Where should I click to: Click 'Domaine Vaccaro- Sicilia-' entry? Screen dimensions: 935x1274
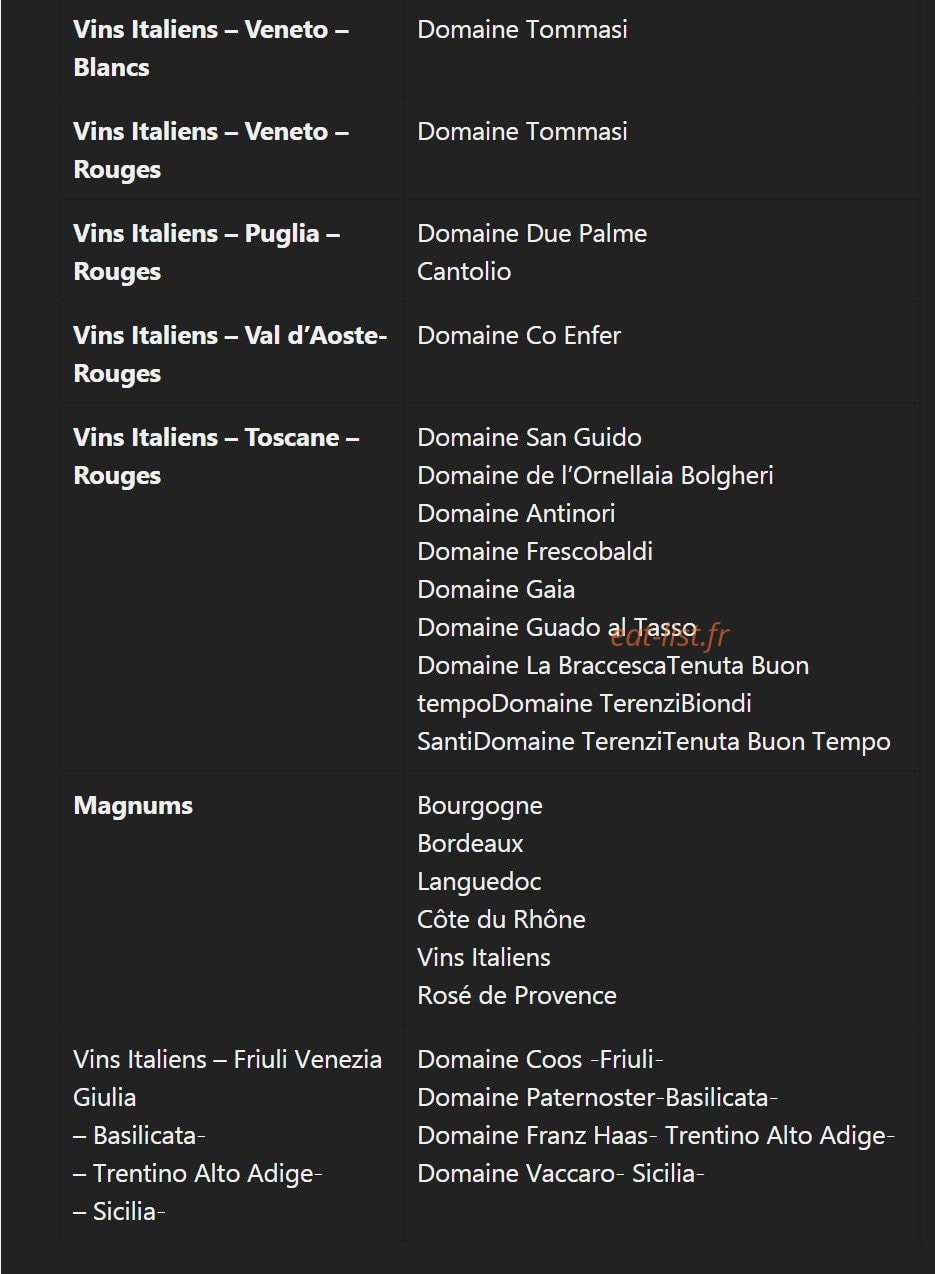point(561,1174)
